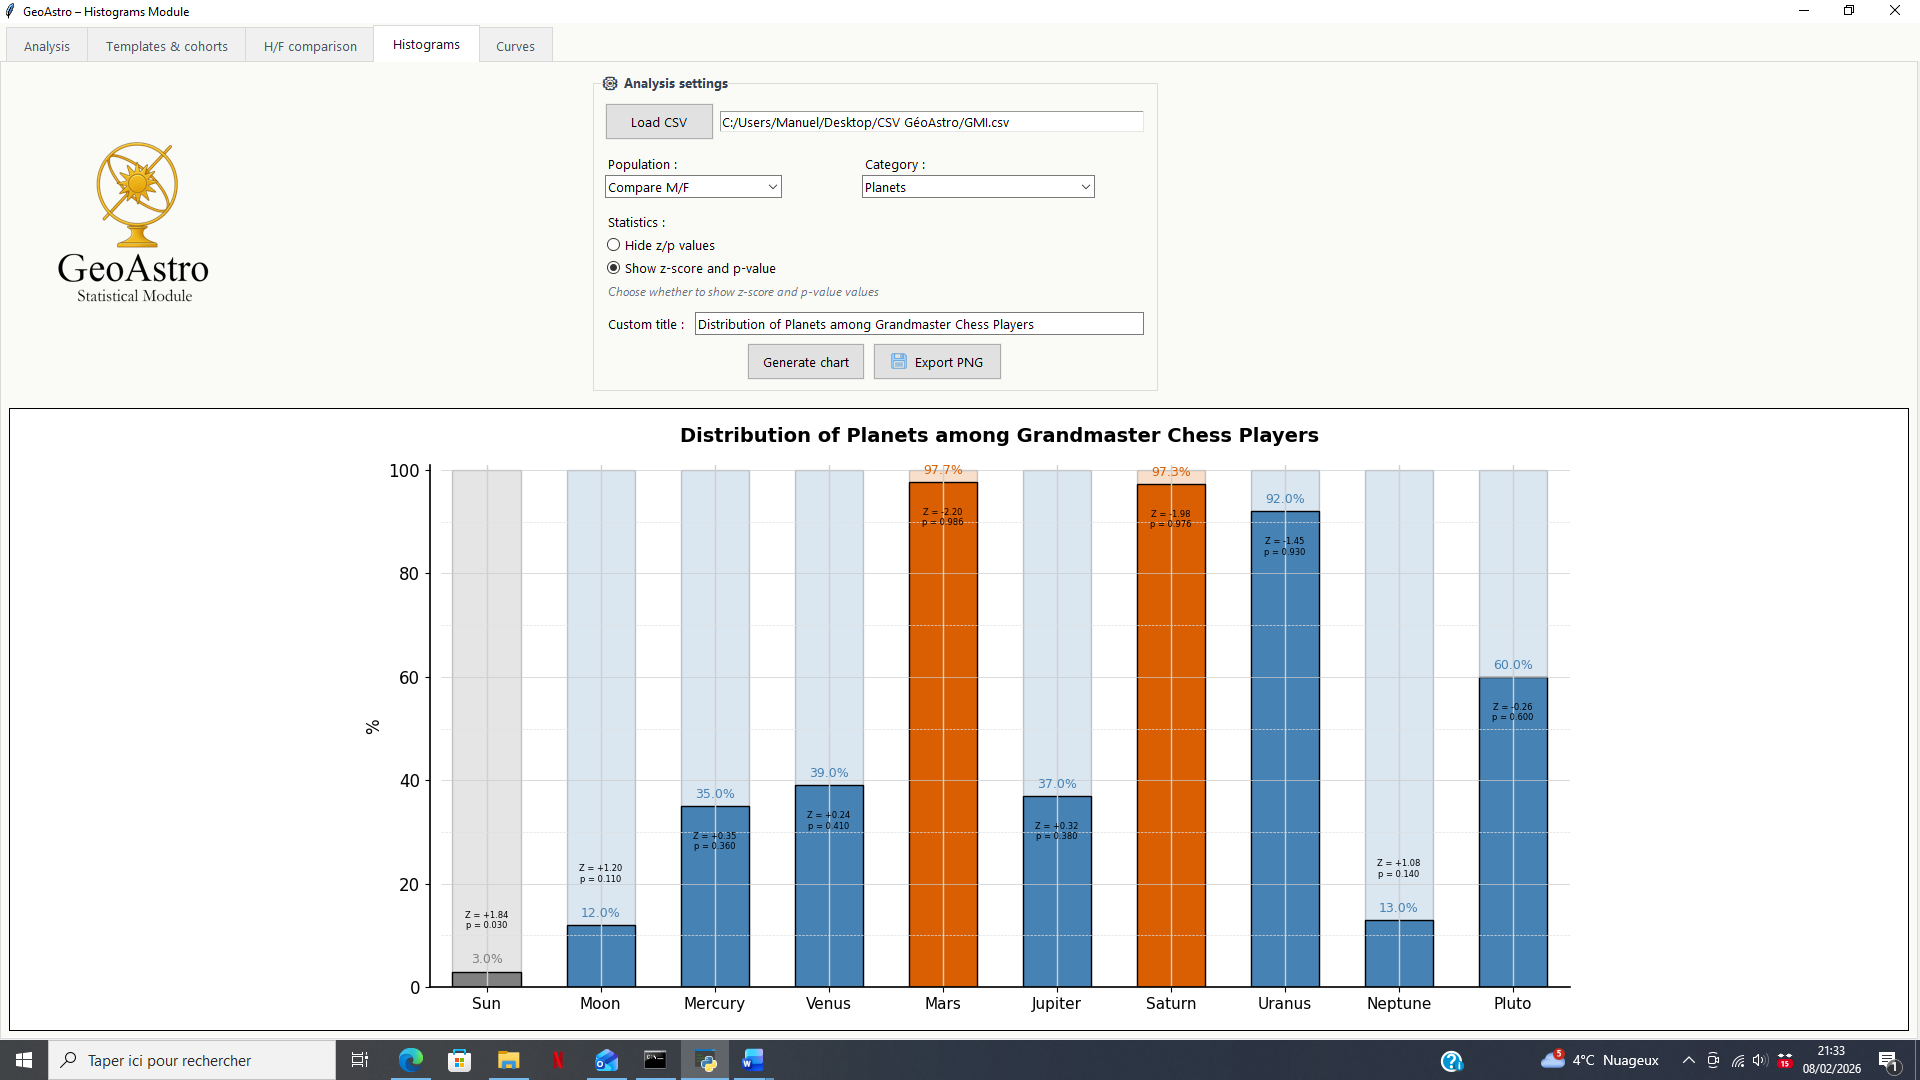Show hidden system tray icons chevron
1920x1080 pixels.
(1689, 1060)
